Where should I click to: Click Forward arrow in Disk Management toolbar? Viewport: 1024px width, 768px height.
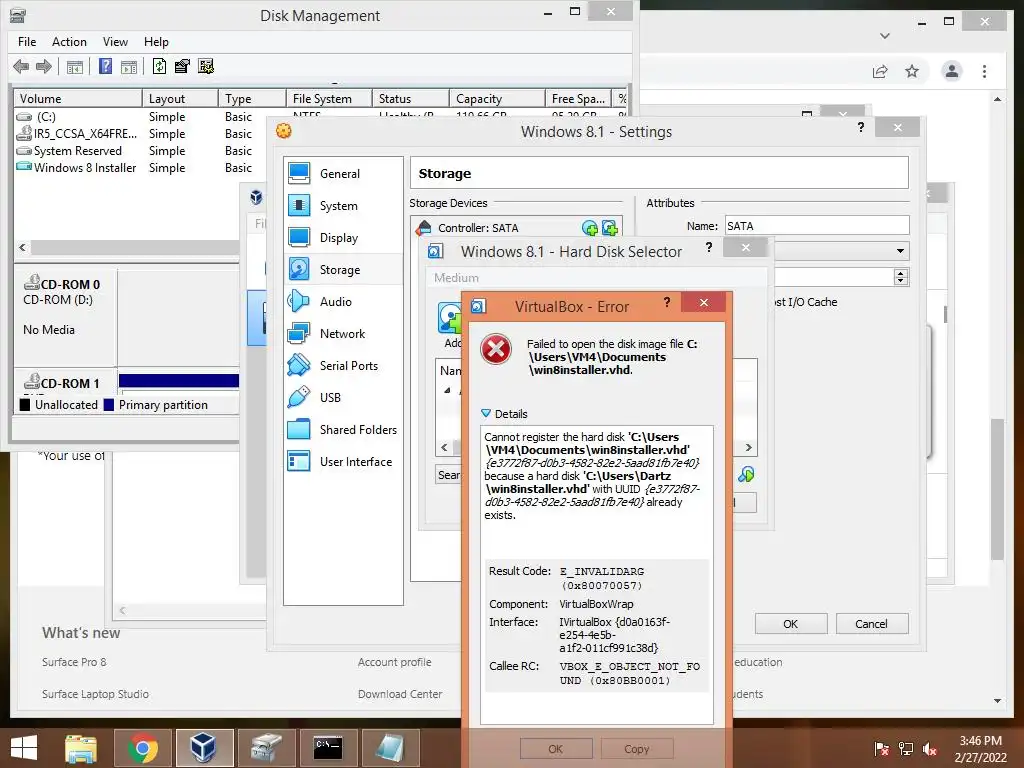(44, 66)
